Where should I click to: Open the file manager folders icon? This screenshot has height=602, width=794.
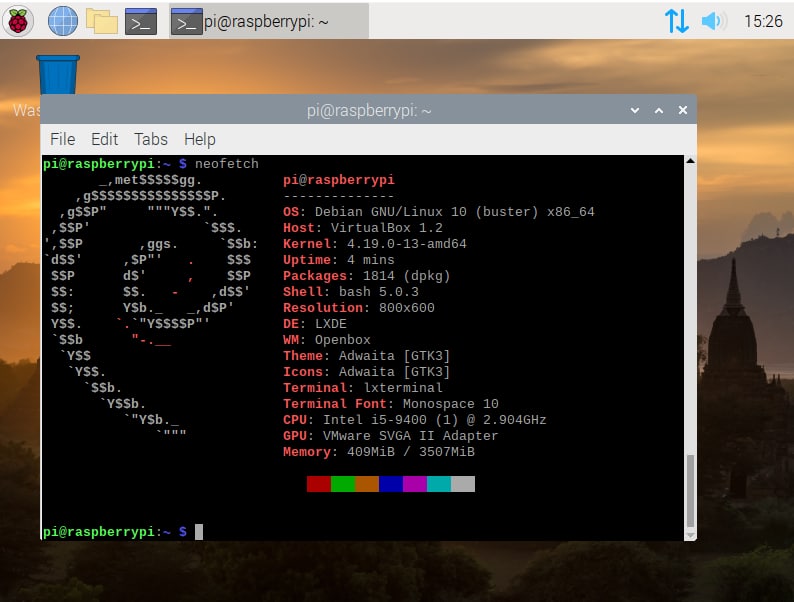(x=102, y=21)
